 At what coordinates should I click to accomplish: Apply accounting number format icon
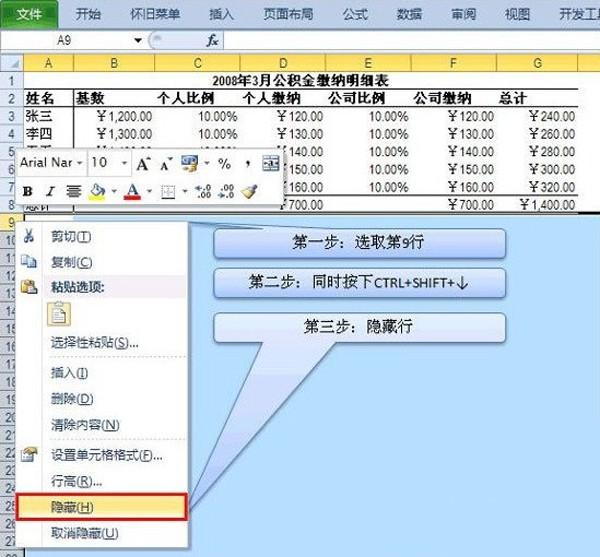tap(190, 163)
